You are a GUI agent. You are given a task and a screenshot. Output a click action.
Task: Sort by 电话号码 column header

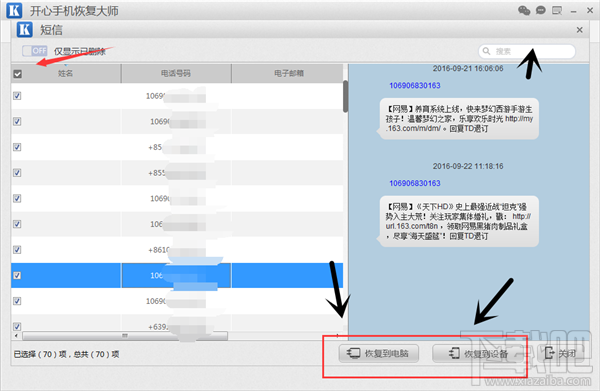[176, 73]
